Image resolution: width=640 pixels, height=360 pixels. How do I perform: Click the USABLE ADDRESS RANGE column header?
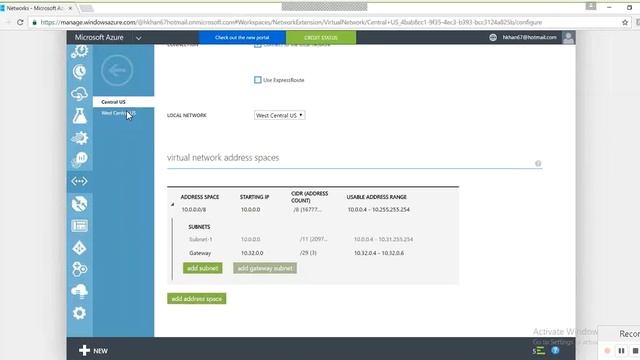point(376,197)
